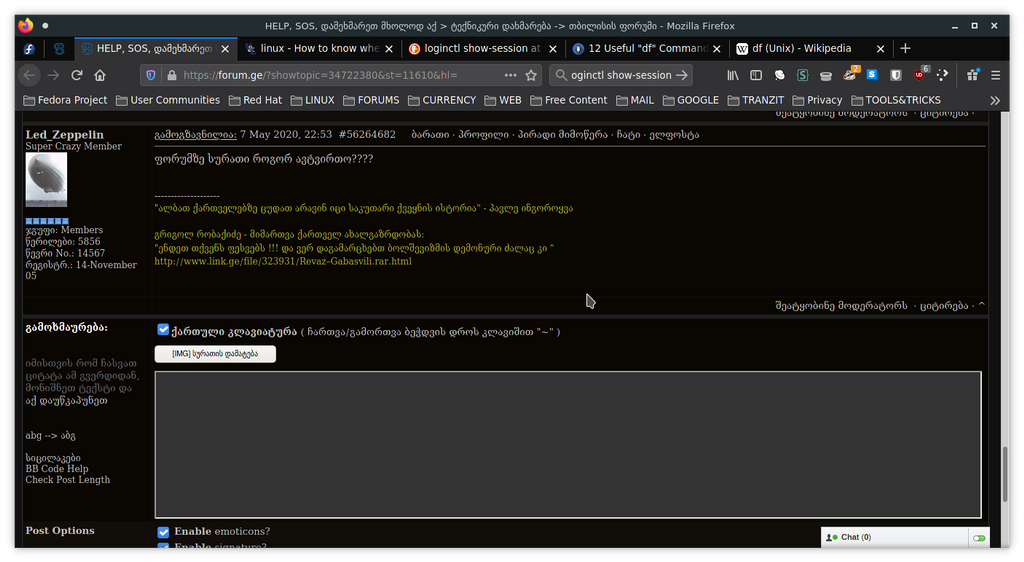Open the GOOGLE bookmark folder
The image size is (1024, 562).
691,101
